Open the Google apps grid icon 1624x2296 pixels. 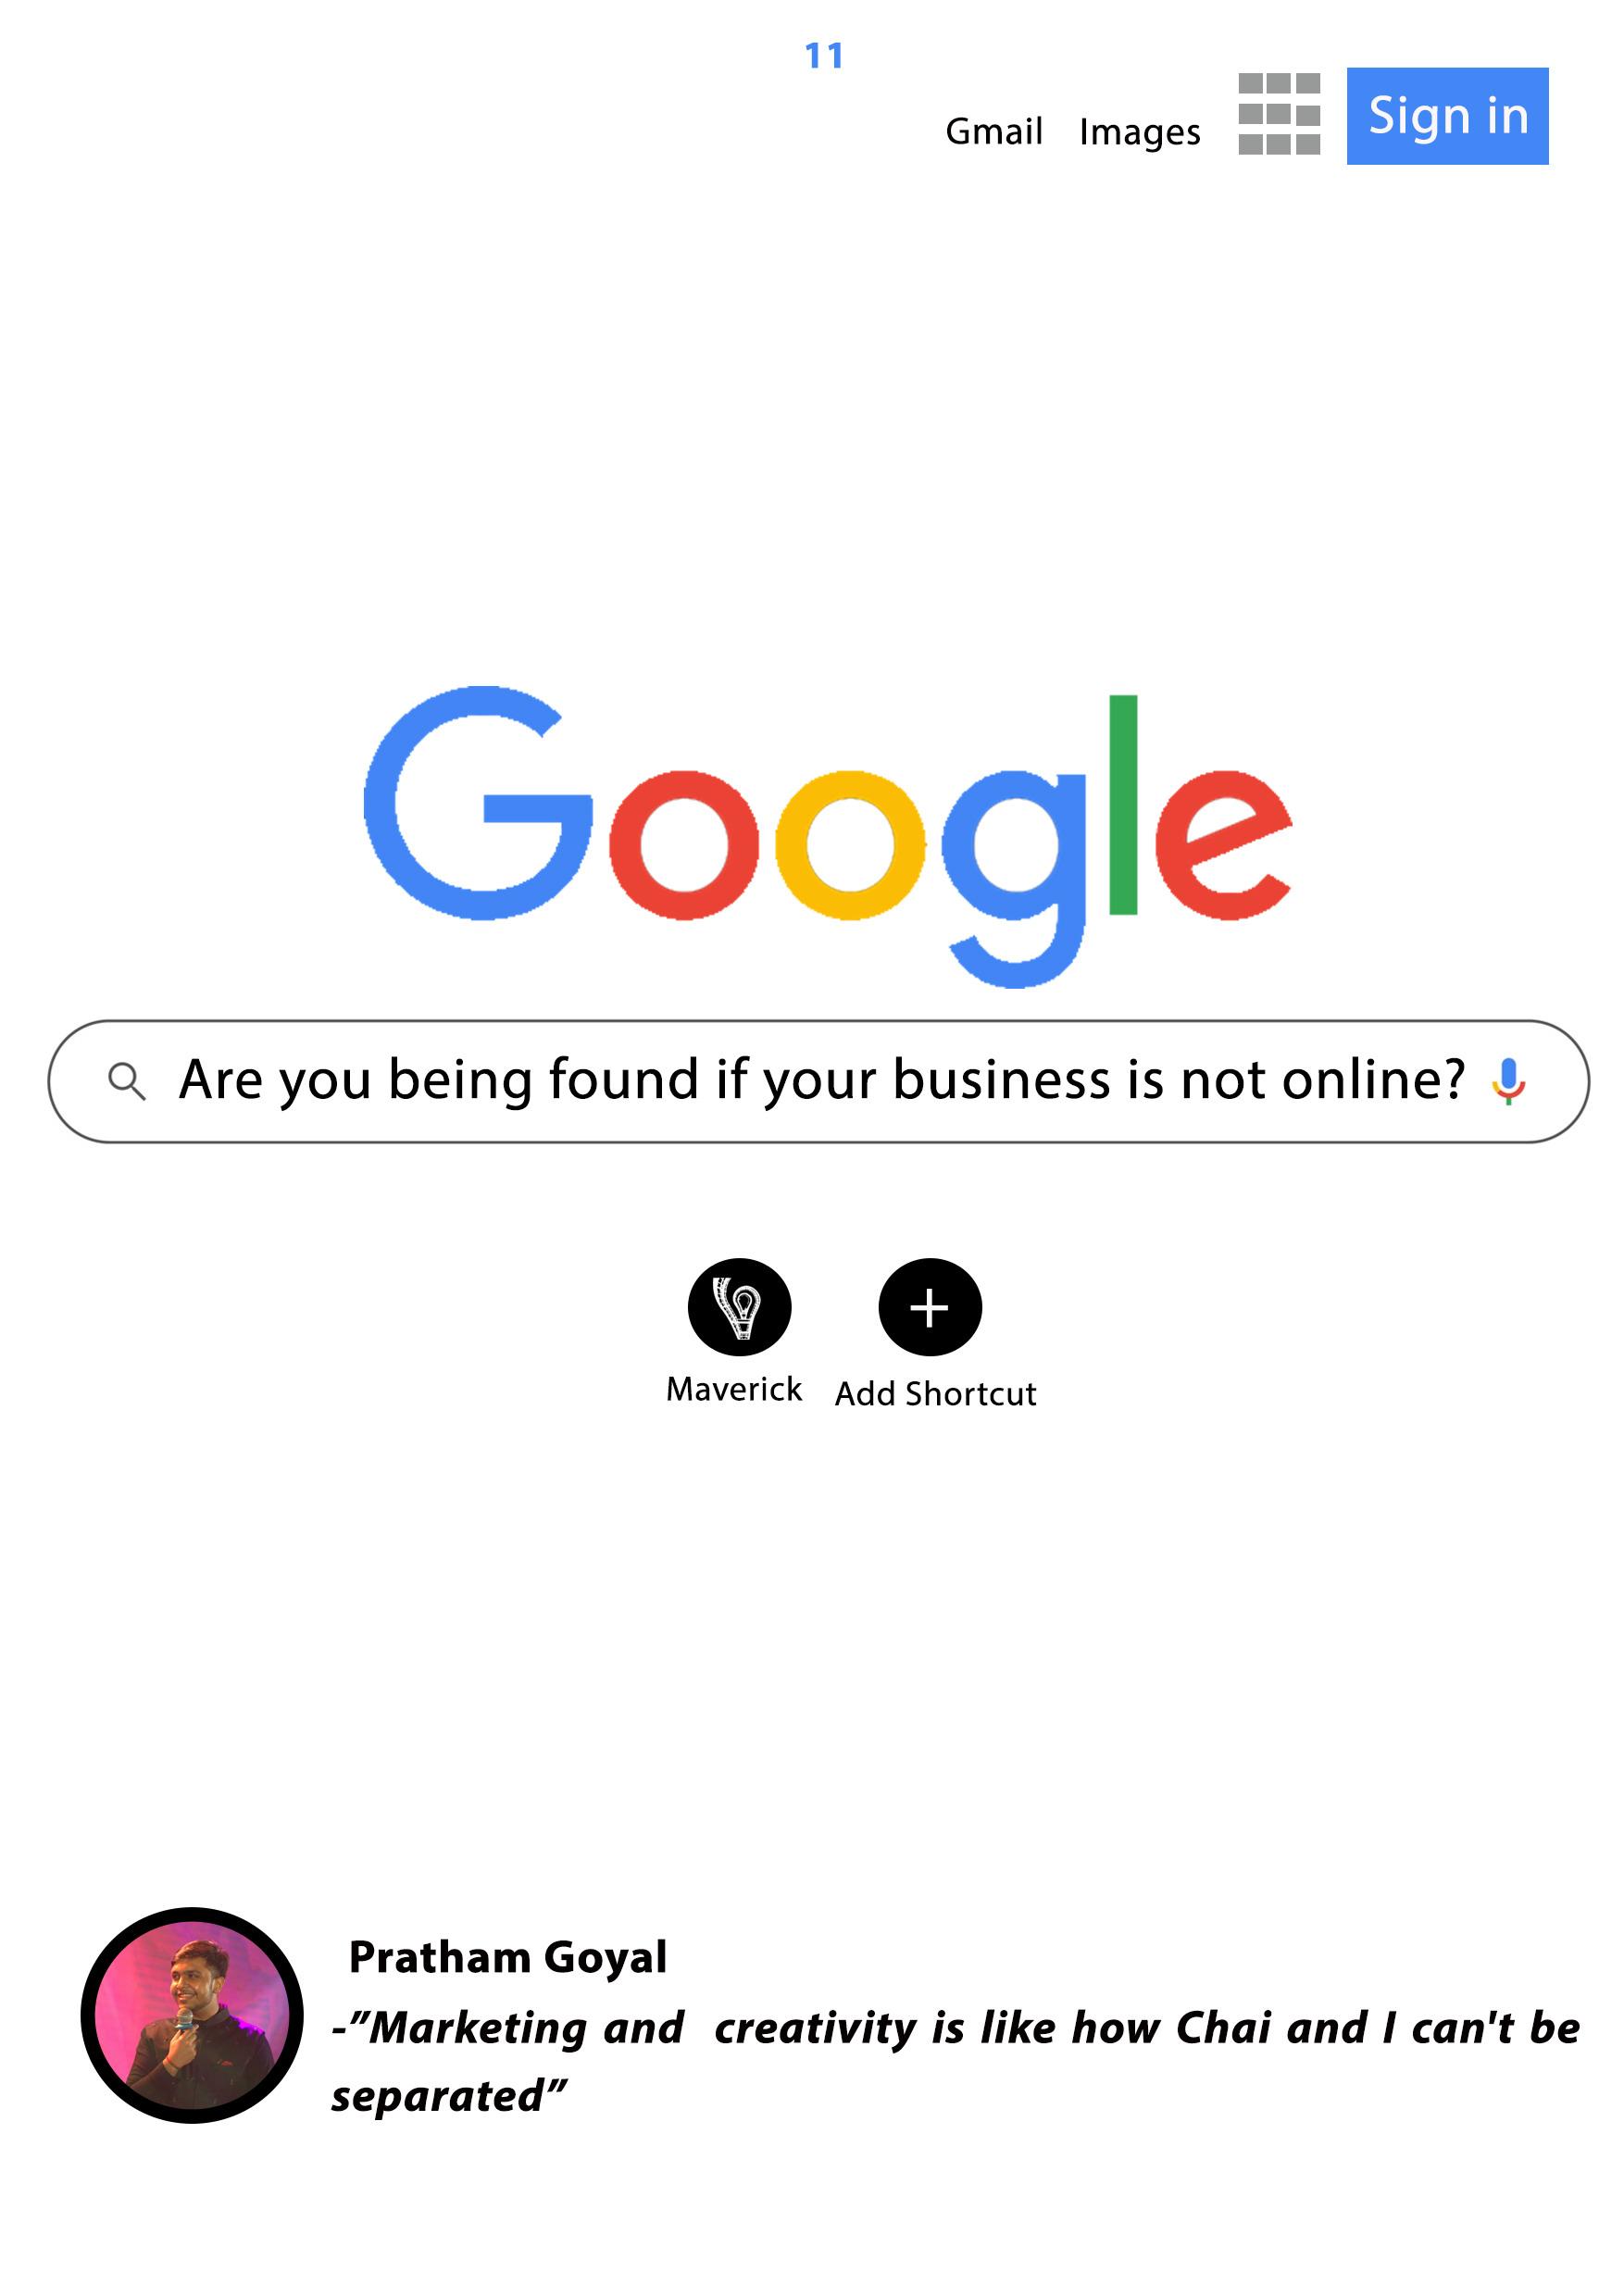pos(1279,114)
